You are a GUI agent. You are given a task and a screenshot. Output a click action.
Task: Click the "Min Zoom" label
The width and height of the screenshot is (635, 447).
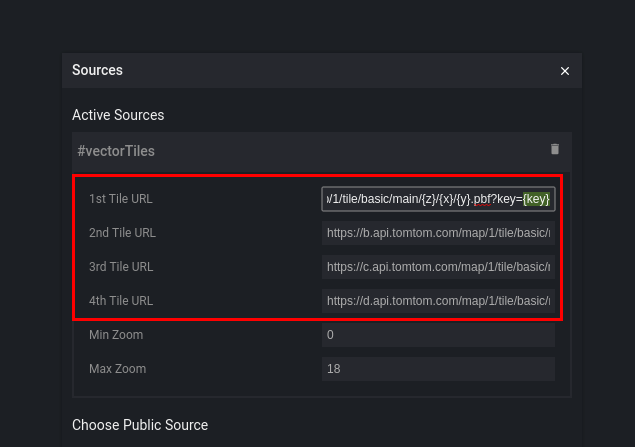click(x=116, y=335)
